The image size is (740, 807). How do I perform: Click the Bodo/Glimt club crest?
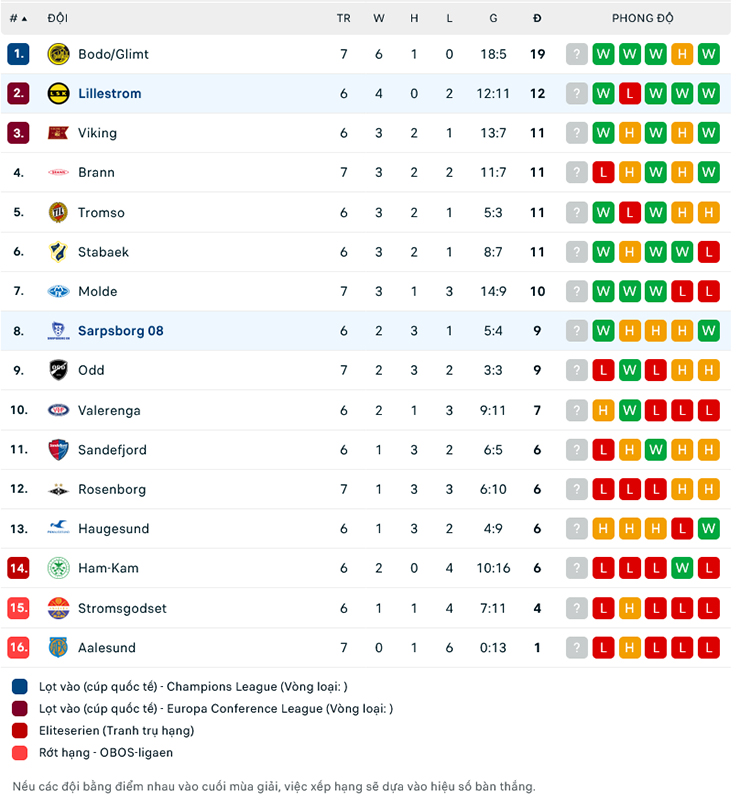(59, 54)
